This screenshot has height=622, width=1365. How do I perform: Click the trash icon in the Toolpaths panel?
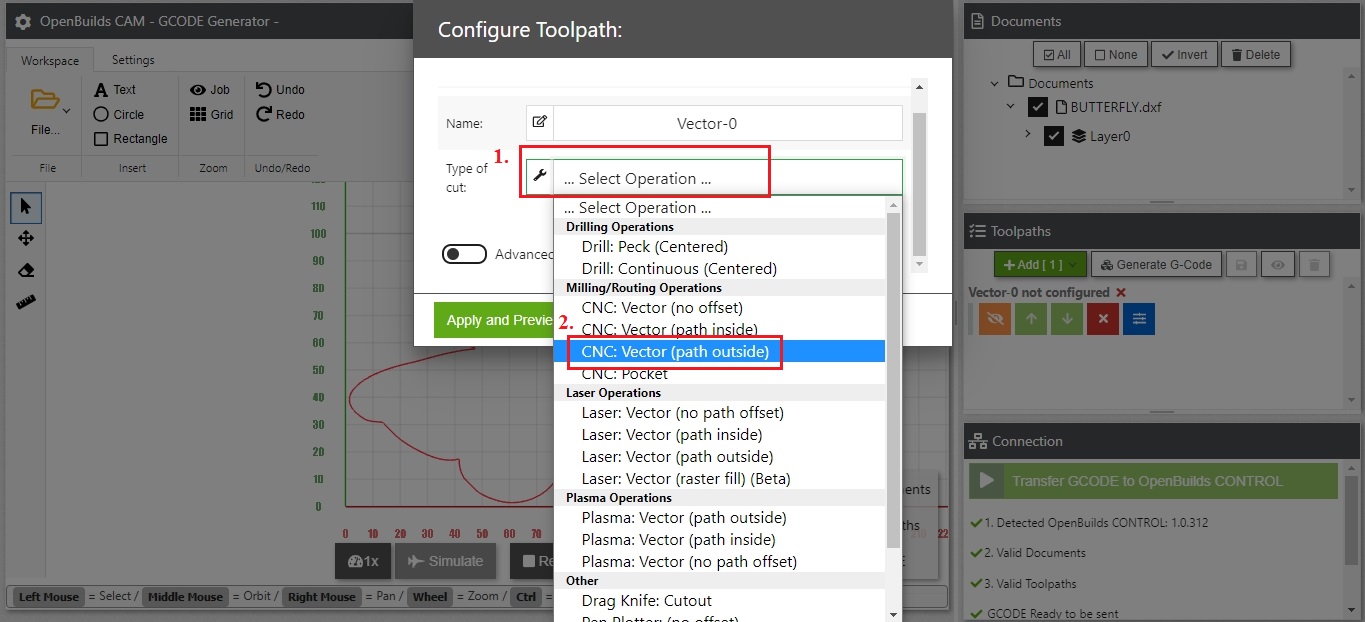pyautogui.click(x=1315, y=265)
